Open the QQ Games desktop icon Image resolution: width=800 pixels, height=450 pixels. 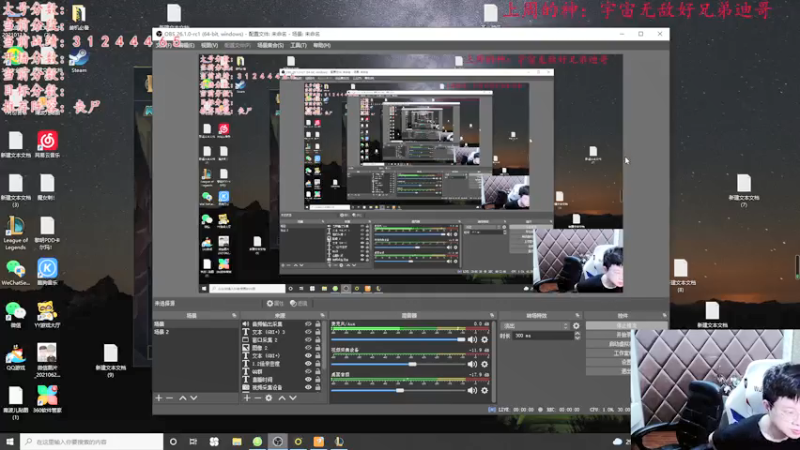pos(15,357)
